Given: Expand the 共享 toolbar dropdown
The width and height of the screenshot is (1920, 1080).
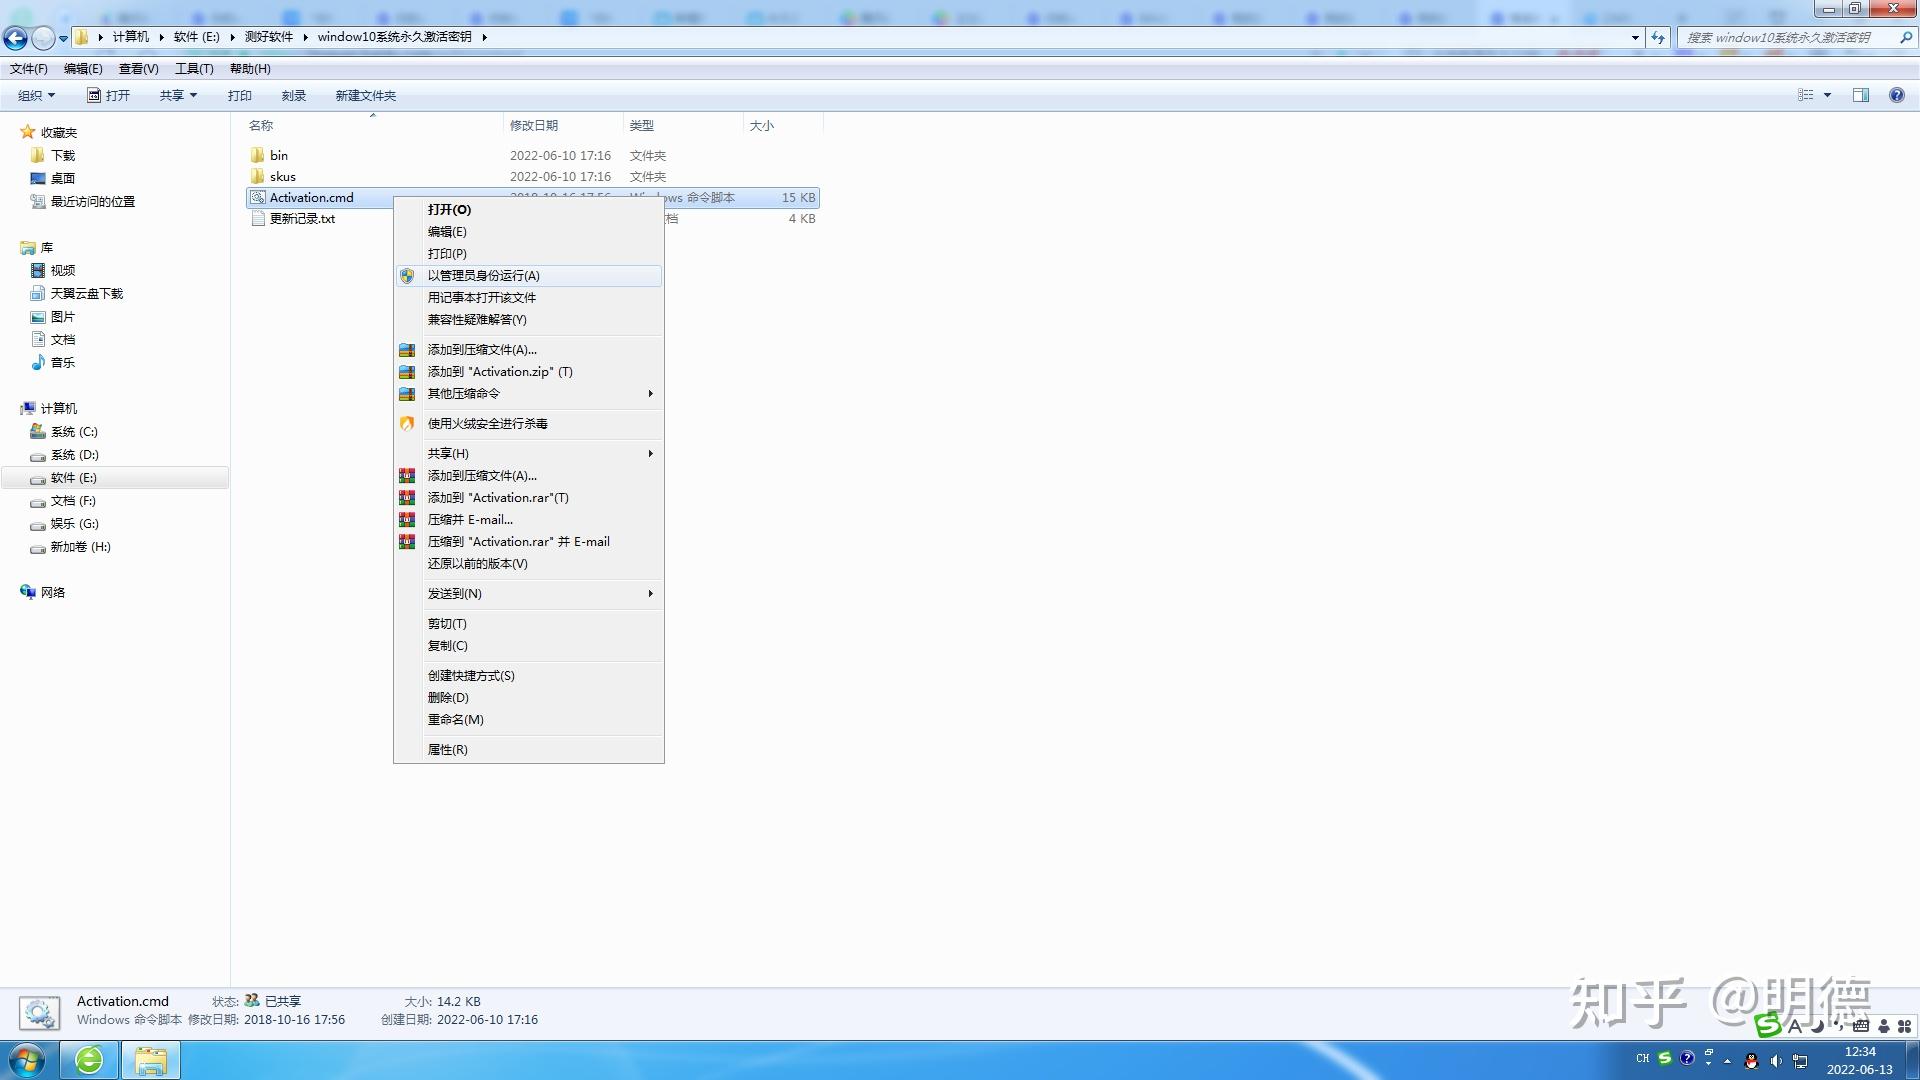Looking at the screenshot, I should click(x=179, y=96).
